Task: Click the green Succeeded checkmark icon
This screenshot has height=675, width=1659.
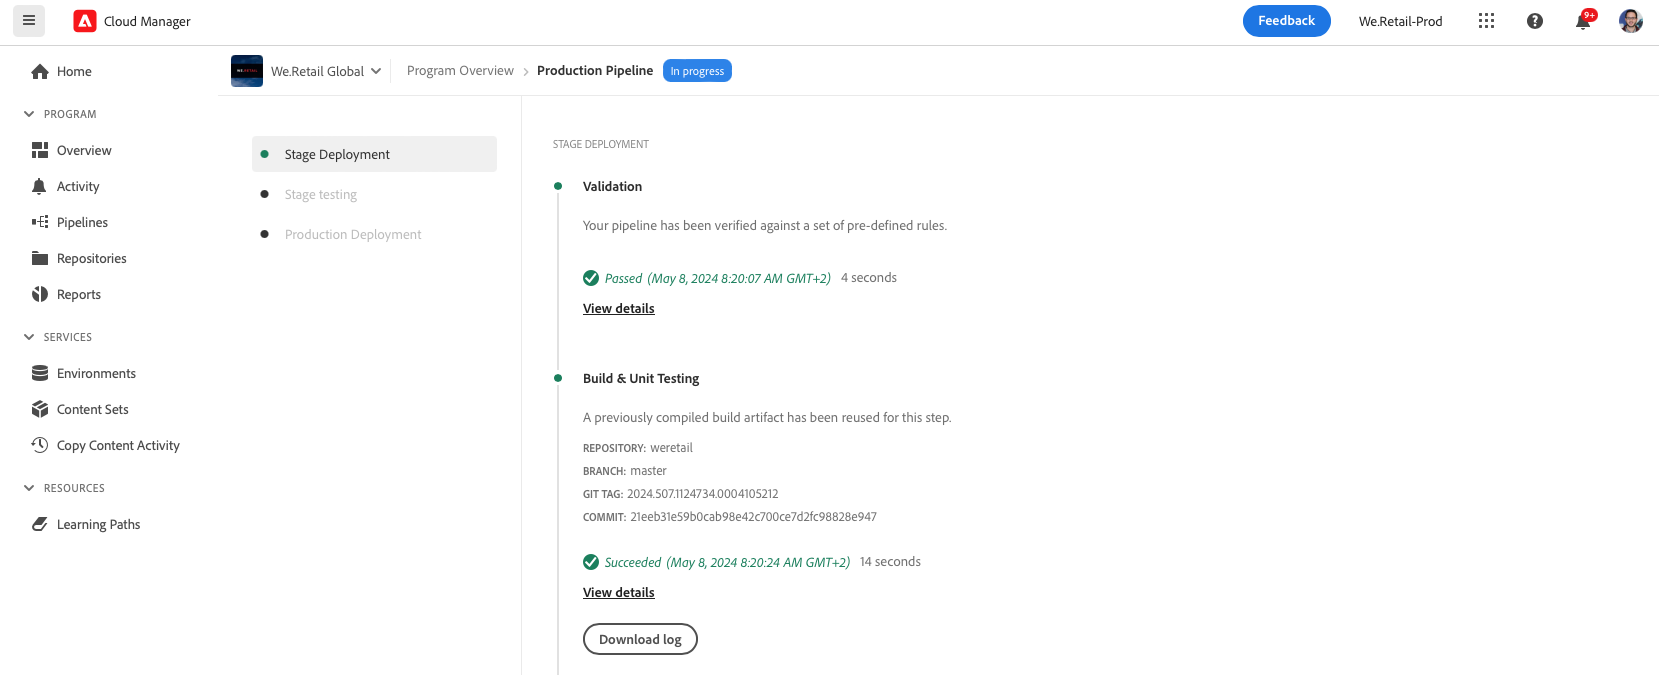Action: pos(591,562)
